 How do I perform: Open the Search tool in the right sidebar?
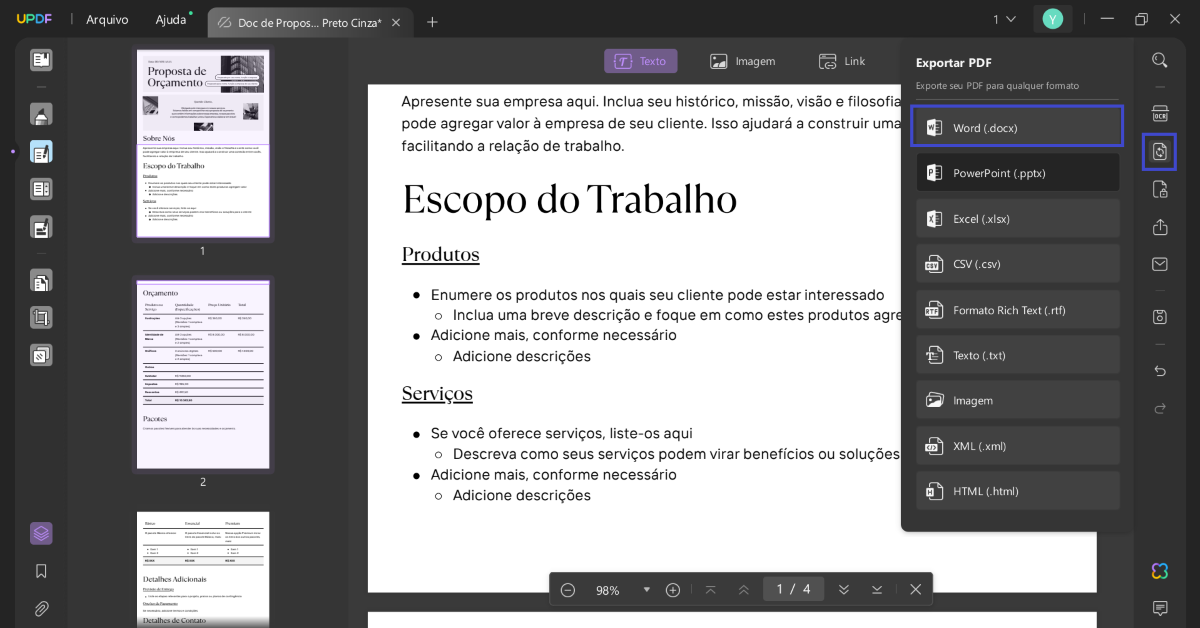pyautogui.click(x=1159, y=60)
